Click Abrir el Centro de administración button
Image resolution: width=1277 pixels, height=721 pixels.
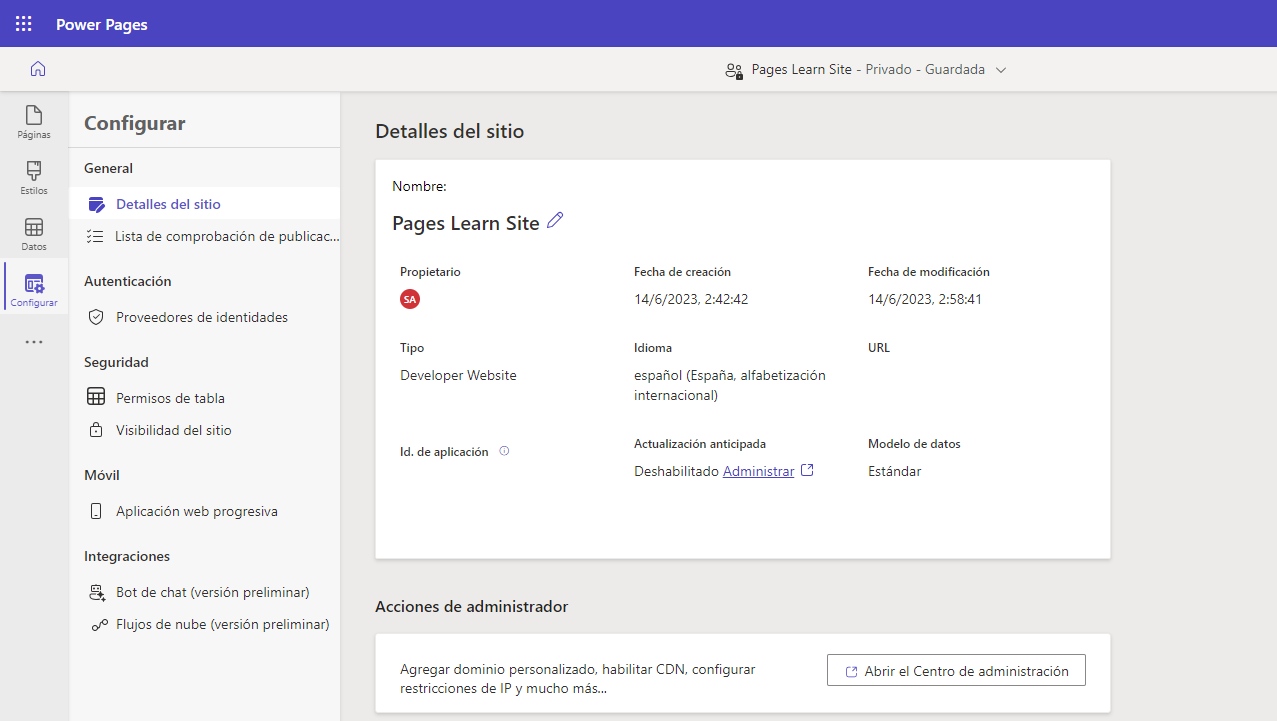[x=956, y=671]
